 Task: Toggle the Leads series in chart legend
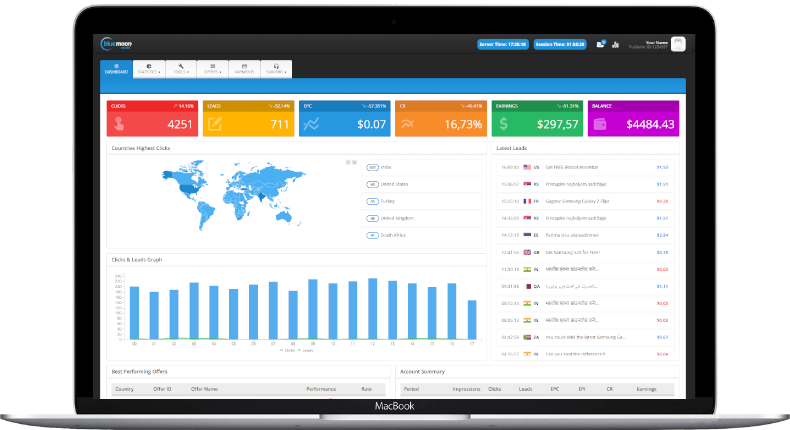tap(304, 350)
